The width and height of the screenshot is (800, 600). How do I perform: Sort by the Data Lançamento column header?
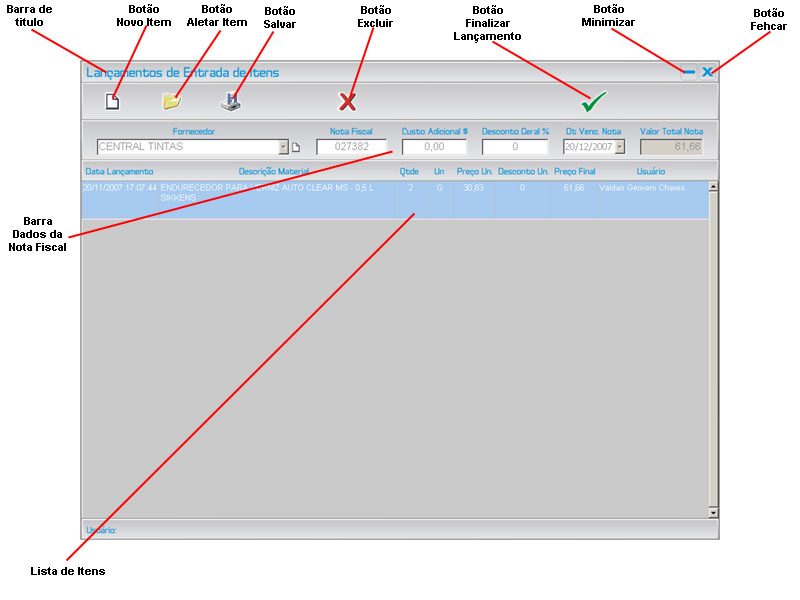120,172
